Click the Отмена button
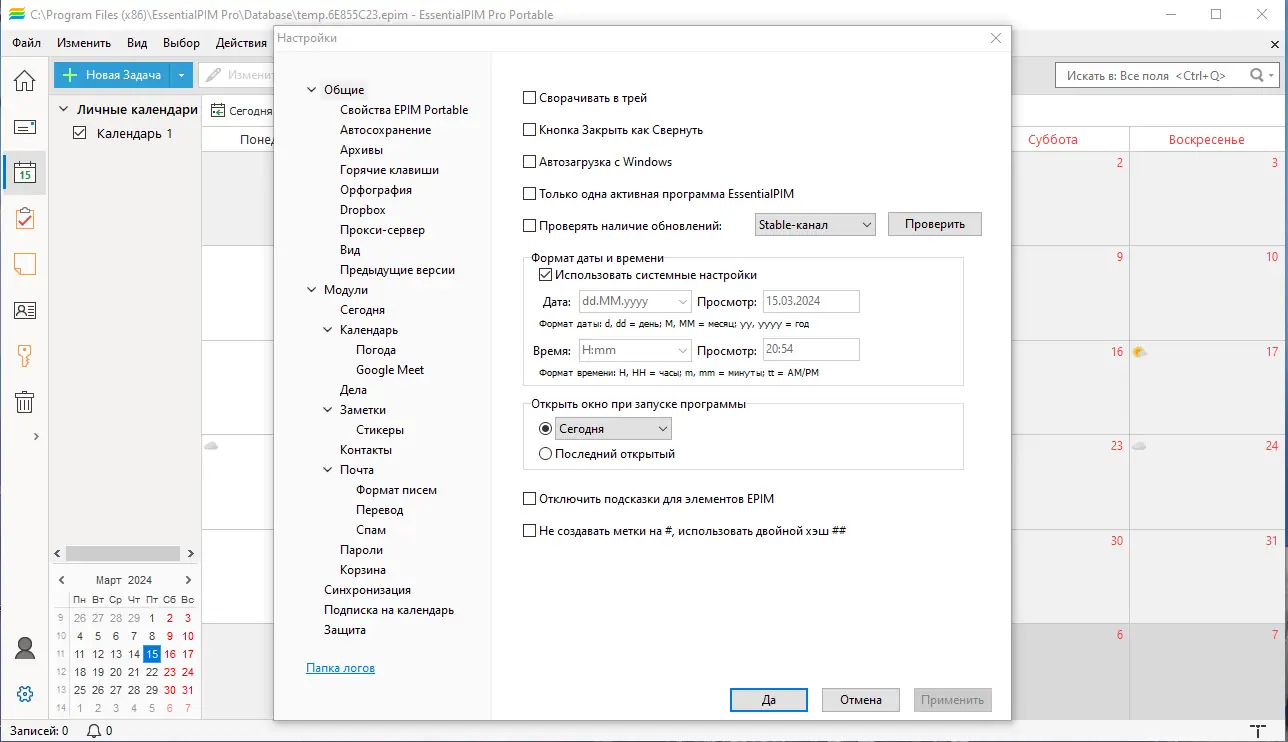This screenshot has height=742, width=1288. coord(860,700)
